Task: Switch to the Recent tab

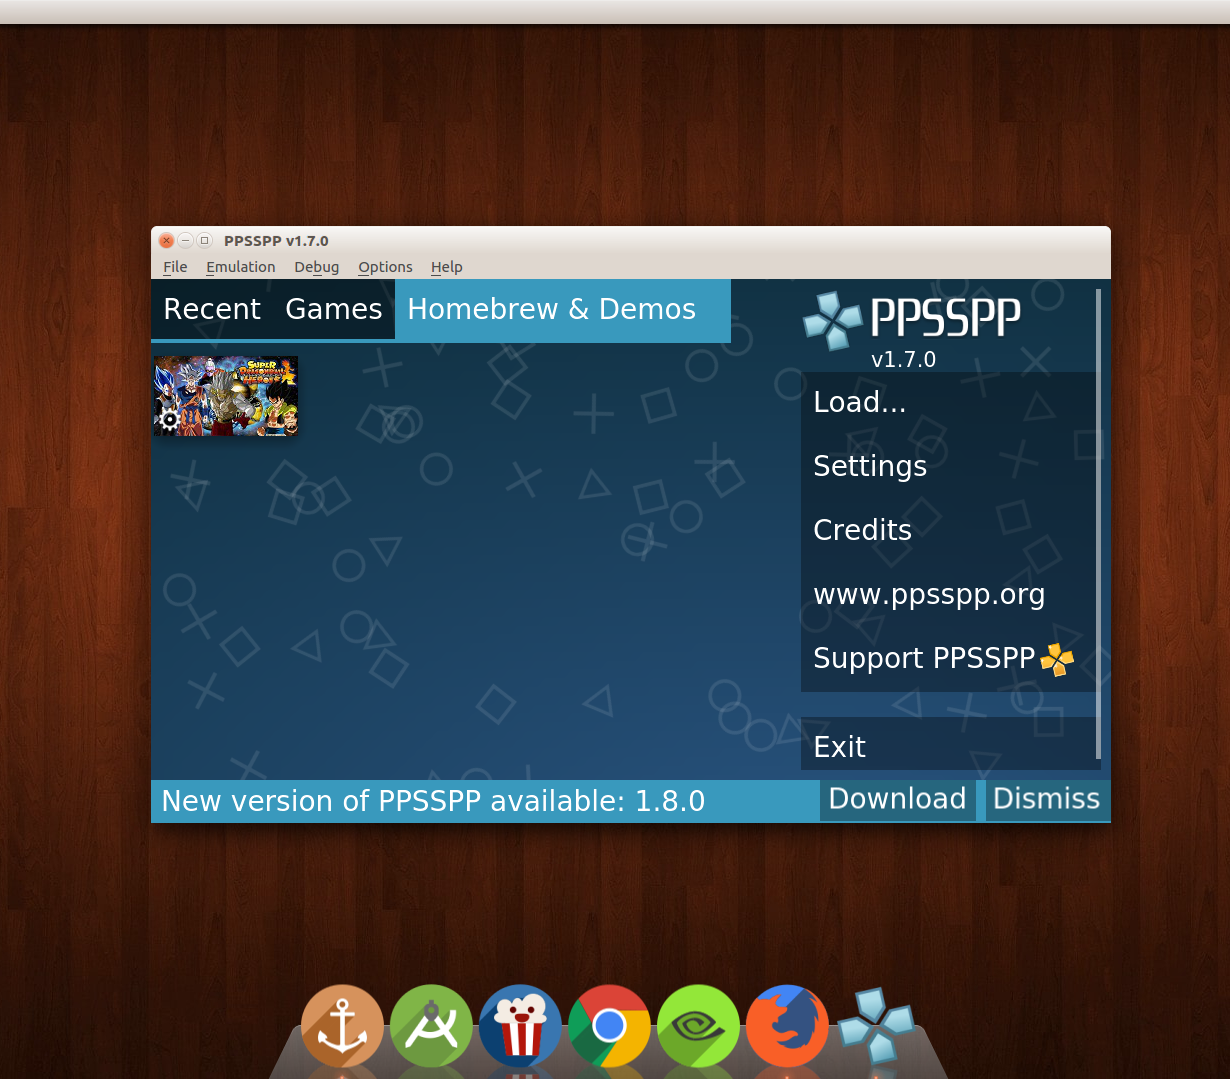Action: (x=212, y=309)
